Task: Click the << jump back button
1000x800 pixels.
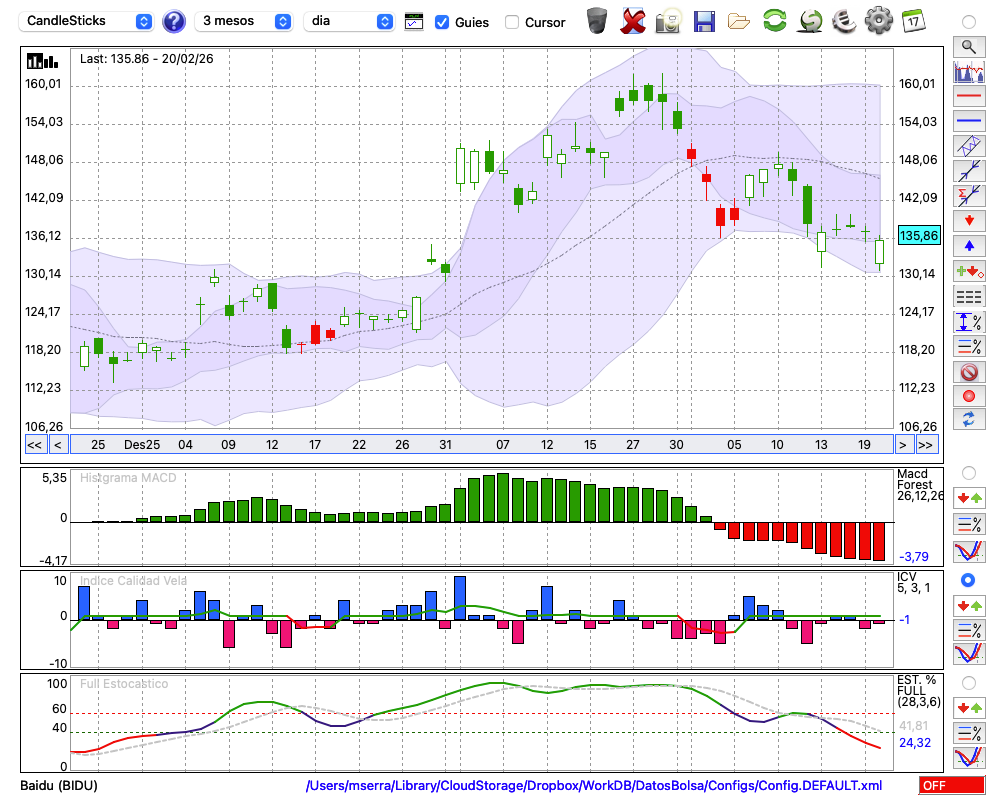Action: [34, 445]
